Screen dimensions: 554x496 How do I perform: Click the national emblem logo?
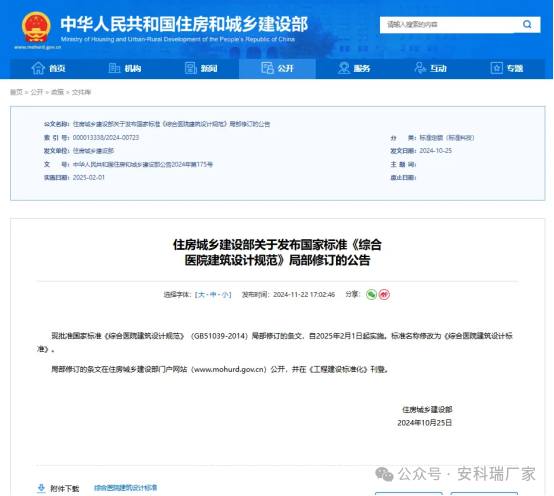coord(36,27)
